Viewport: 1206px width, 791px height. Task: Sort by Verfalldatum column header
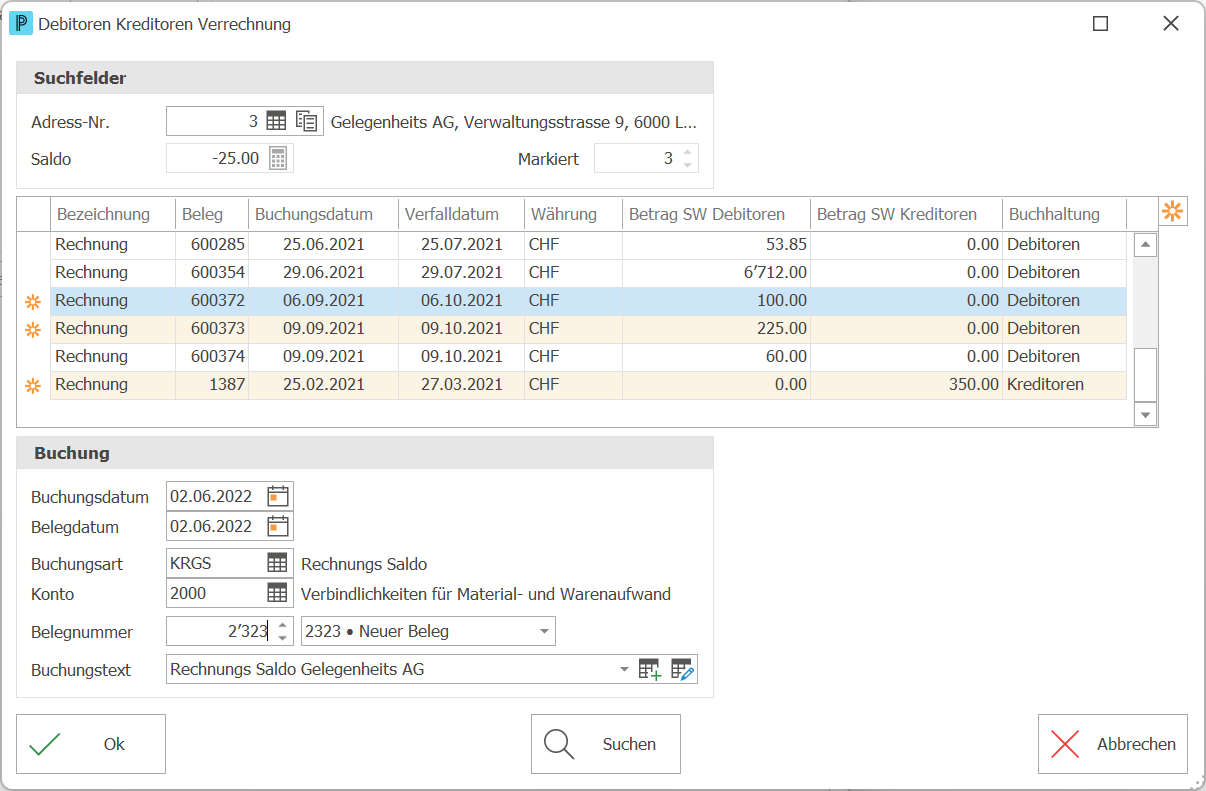(461, 214)
